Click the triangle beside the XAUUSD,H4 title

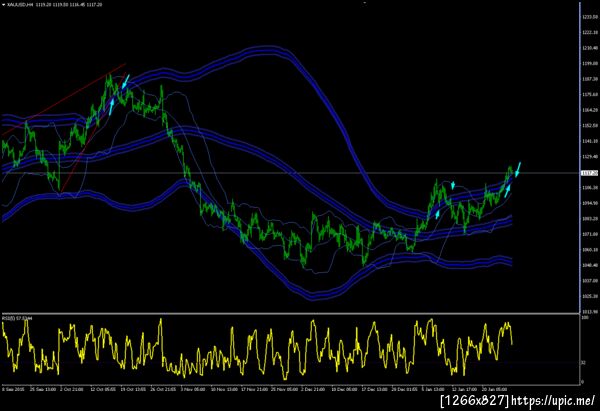click(3, 5)
